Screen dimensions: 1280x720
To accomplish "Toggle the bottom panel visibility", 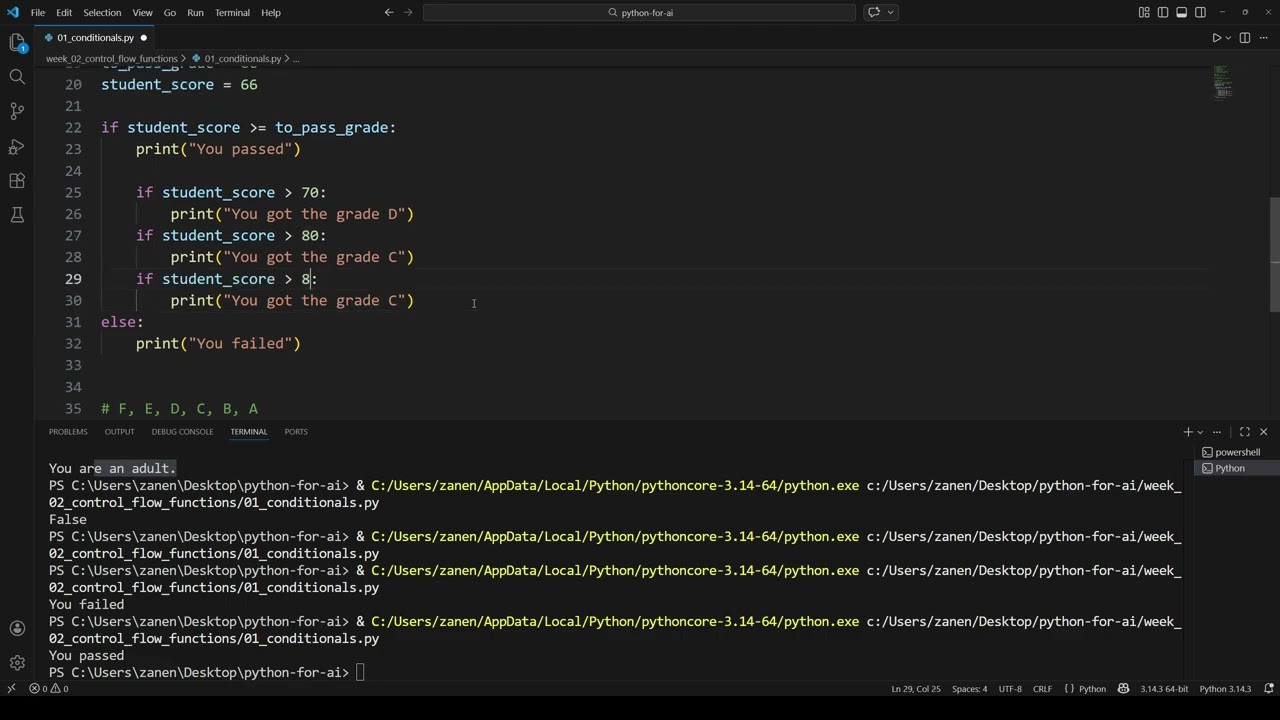I will click(x=1181, y=12).
